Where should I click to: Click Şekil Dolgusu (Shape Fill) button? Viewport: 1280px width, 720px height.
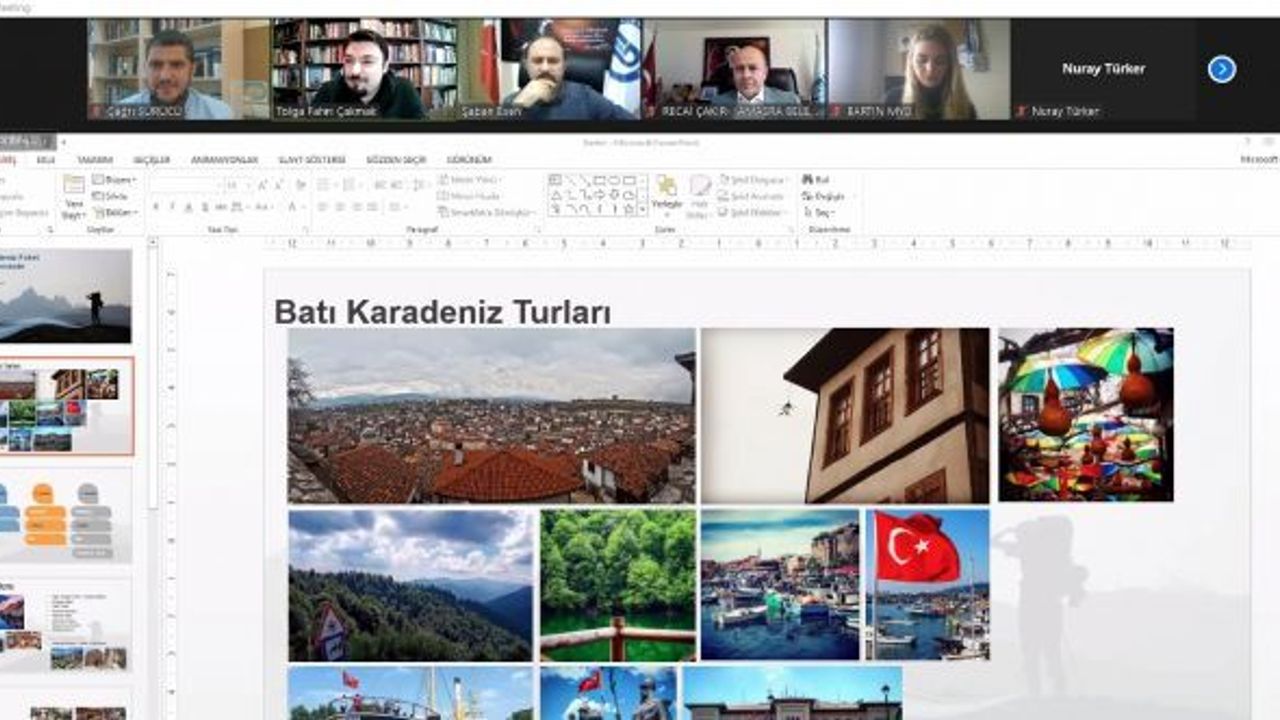coord(753,180)
